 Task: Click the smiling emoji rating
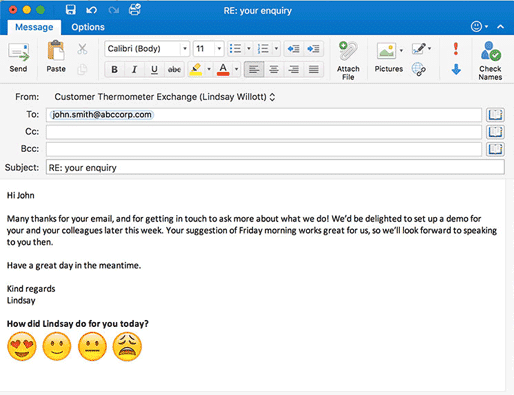tap(57, 346)
